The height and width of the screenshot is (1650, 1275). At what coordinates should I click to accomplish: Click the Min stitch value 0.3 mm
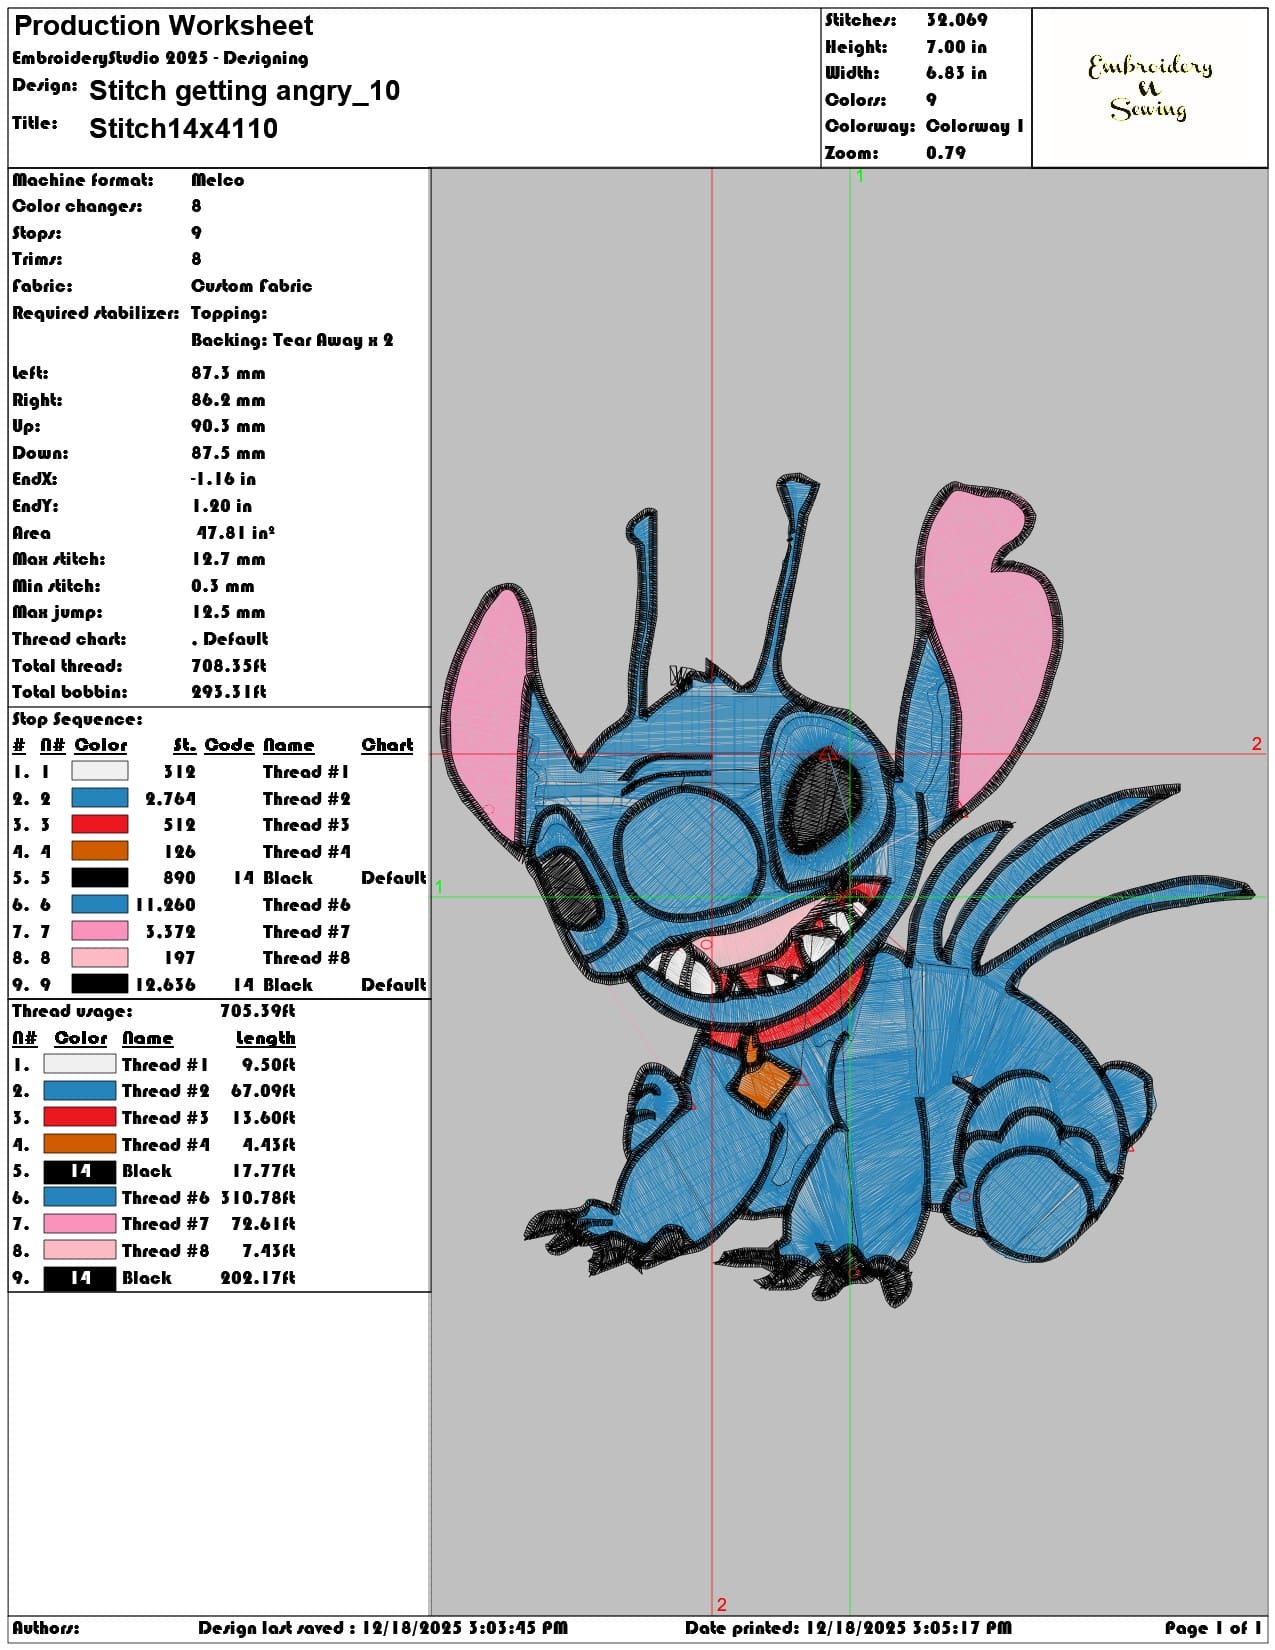point(223,586)
